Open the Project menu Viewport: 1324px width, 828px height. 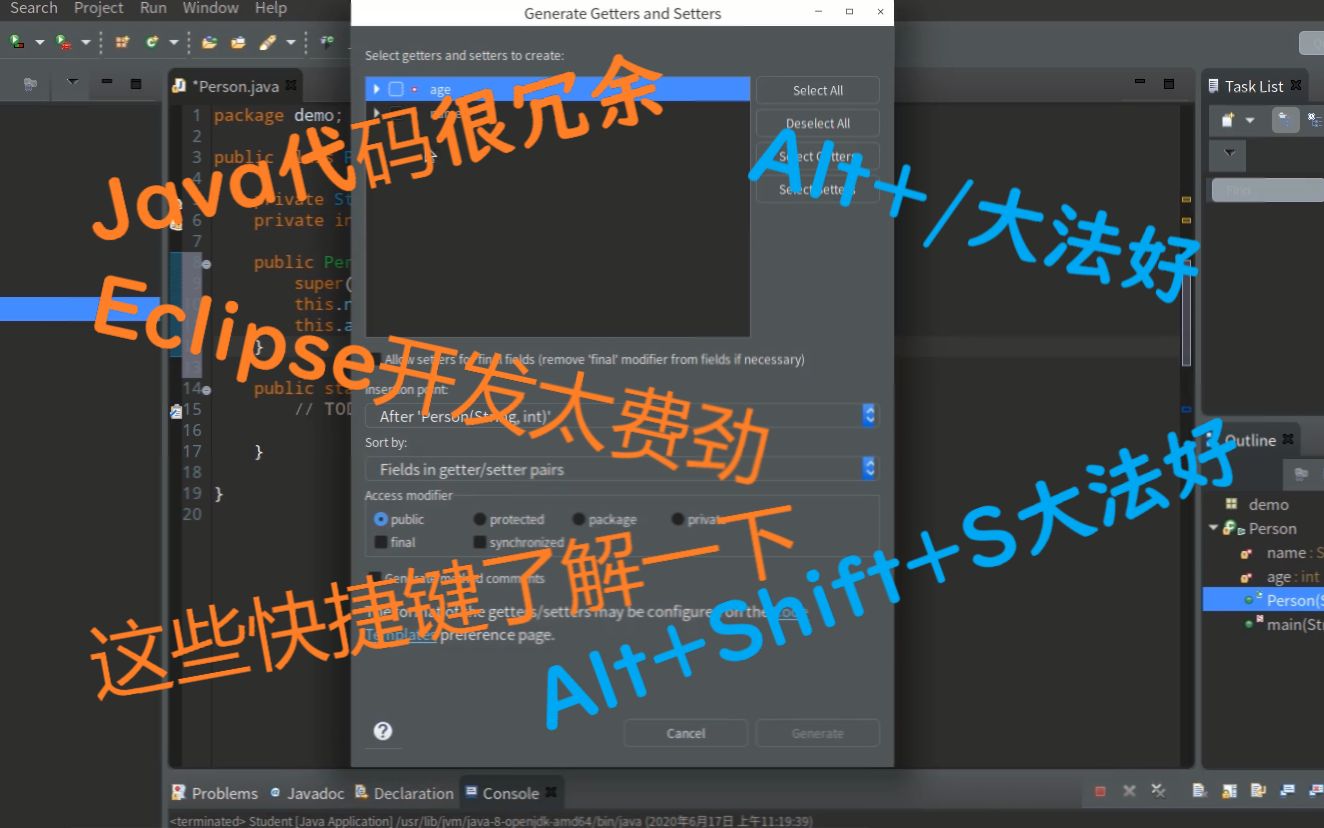pyautogui.click(x=99, y=8)
